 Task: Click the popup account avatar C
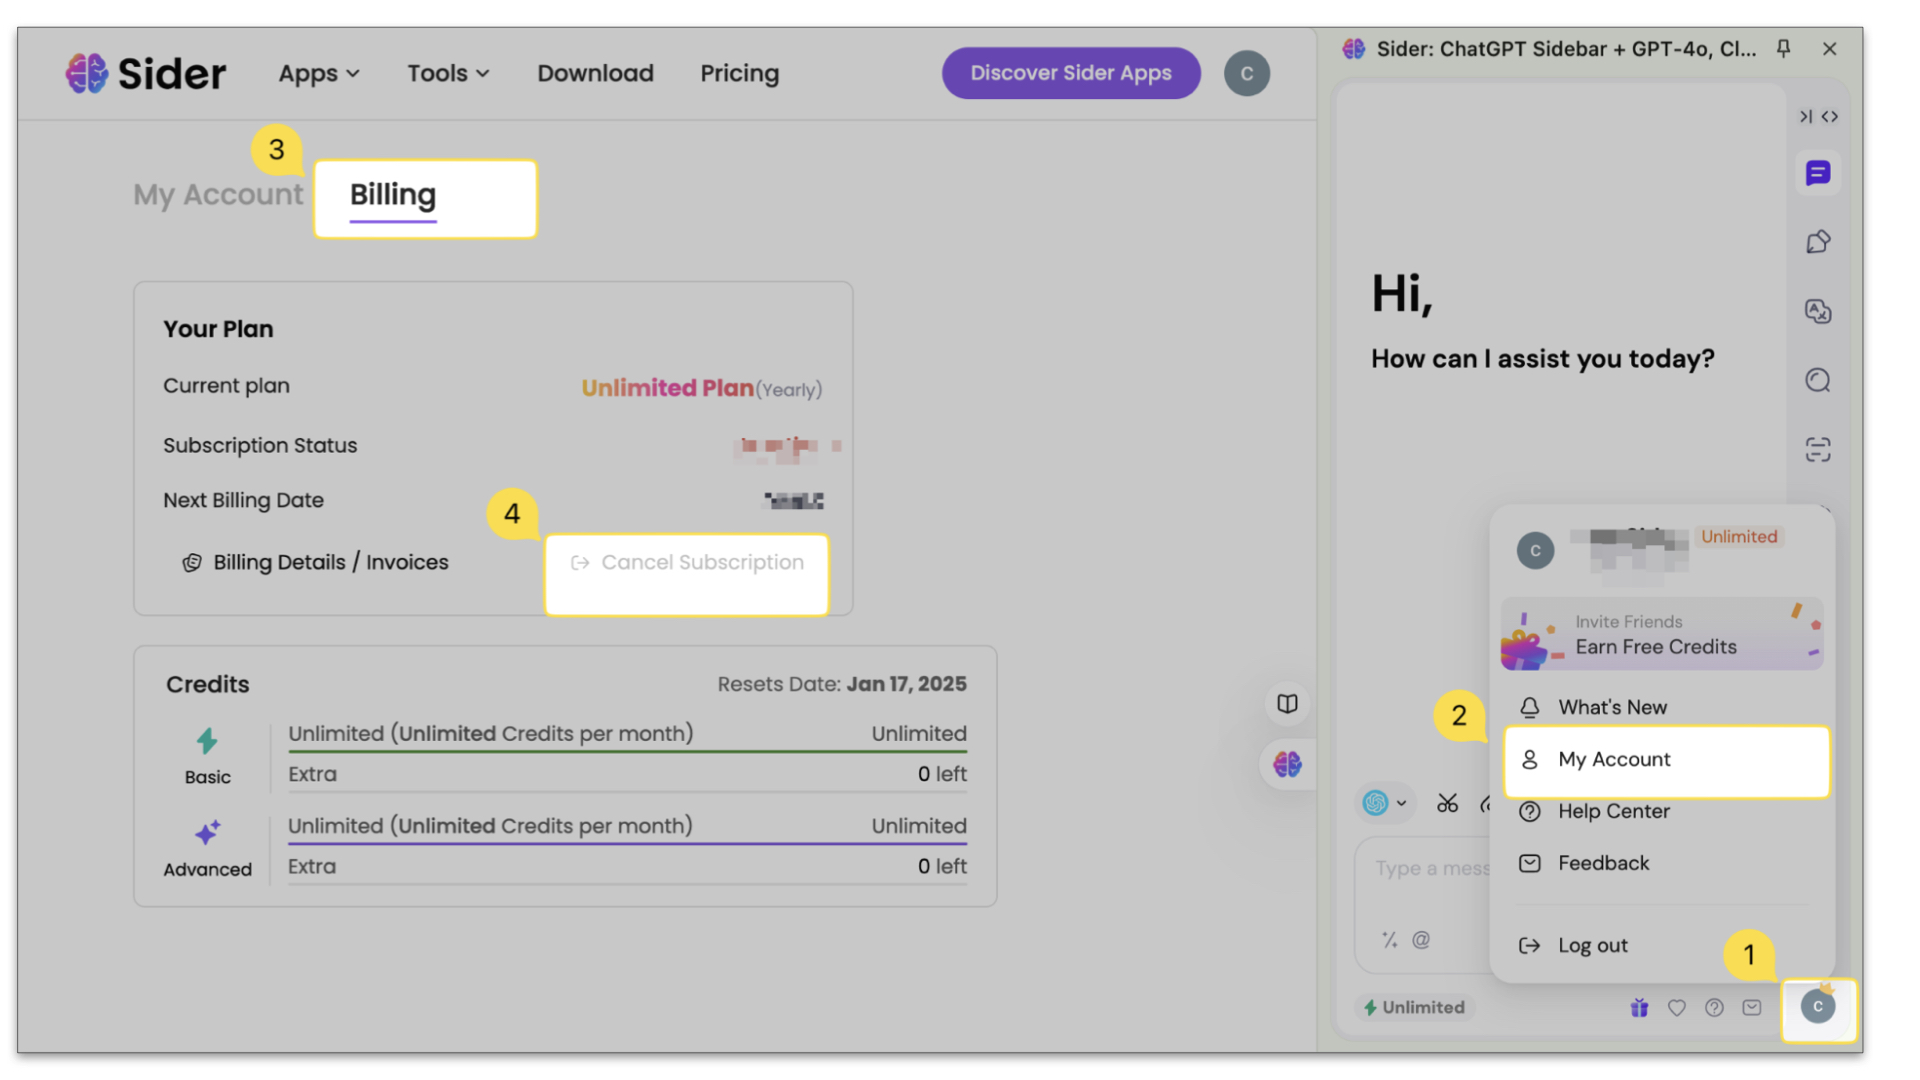tap(1535, 550)
